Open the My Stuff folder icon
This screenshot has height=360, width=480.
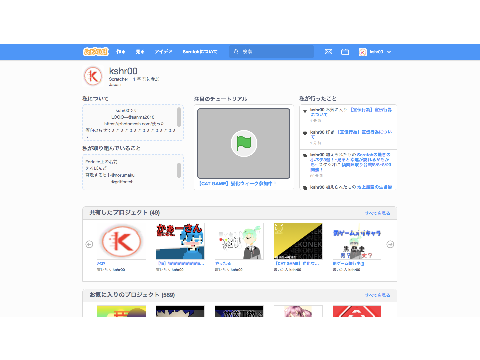(345, 52)
